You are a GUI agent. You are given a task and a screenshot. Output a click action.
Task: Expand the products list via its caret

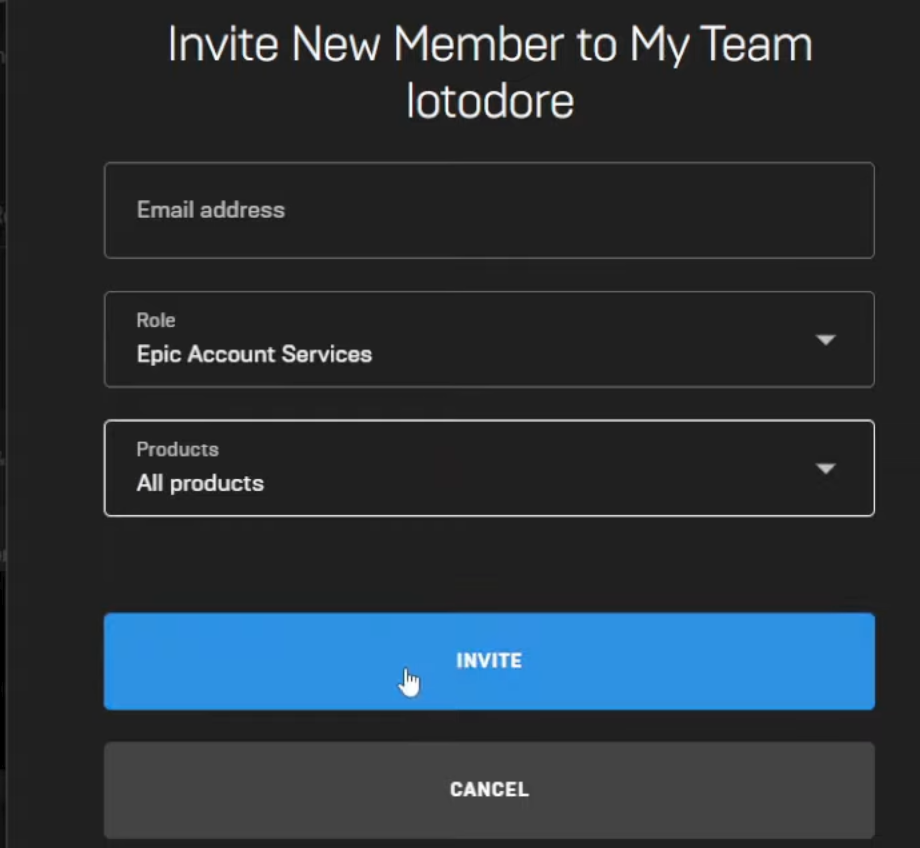point(825,469)
